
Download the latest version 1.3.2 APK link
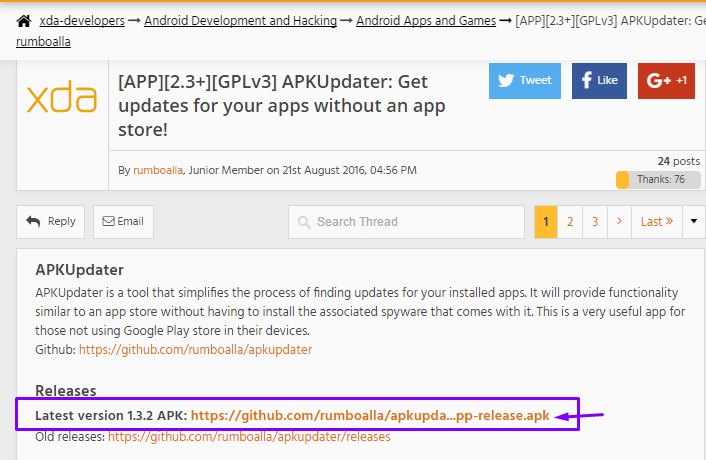coord(370,415)
